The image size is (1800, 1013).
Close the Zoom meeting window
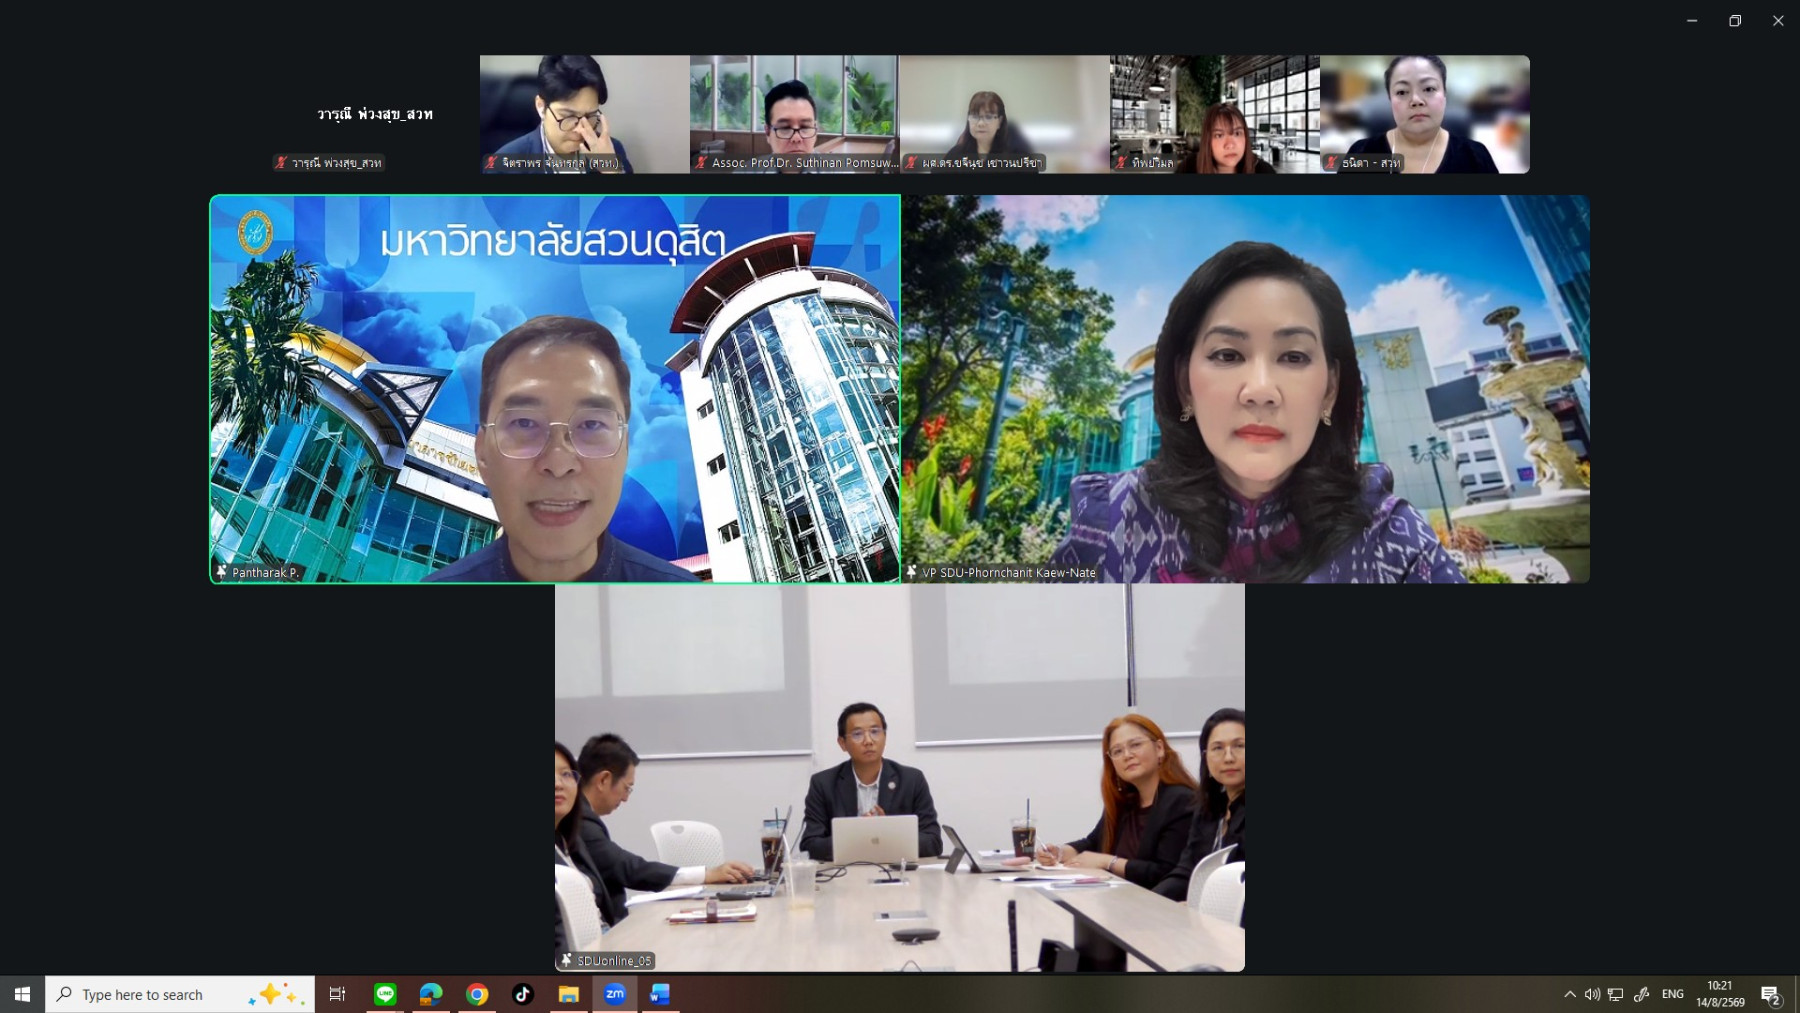1778,20
